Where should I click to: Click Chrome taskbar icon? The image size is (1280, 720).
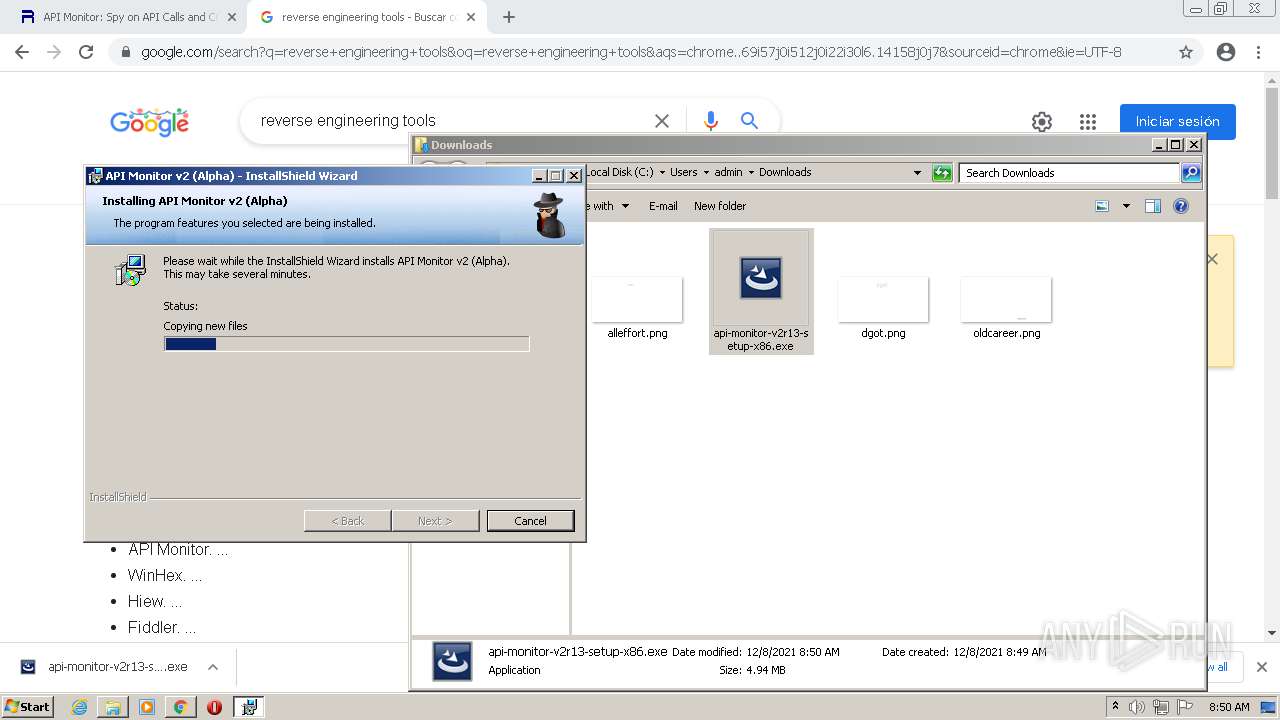[180, 707]
